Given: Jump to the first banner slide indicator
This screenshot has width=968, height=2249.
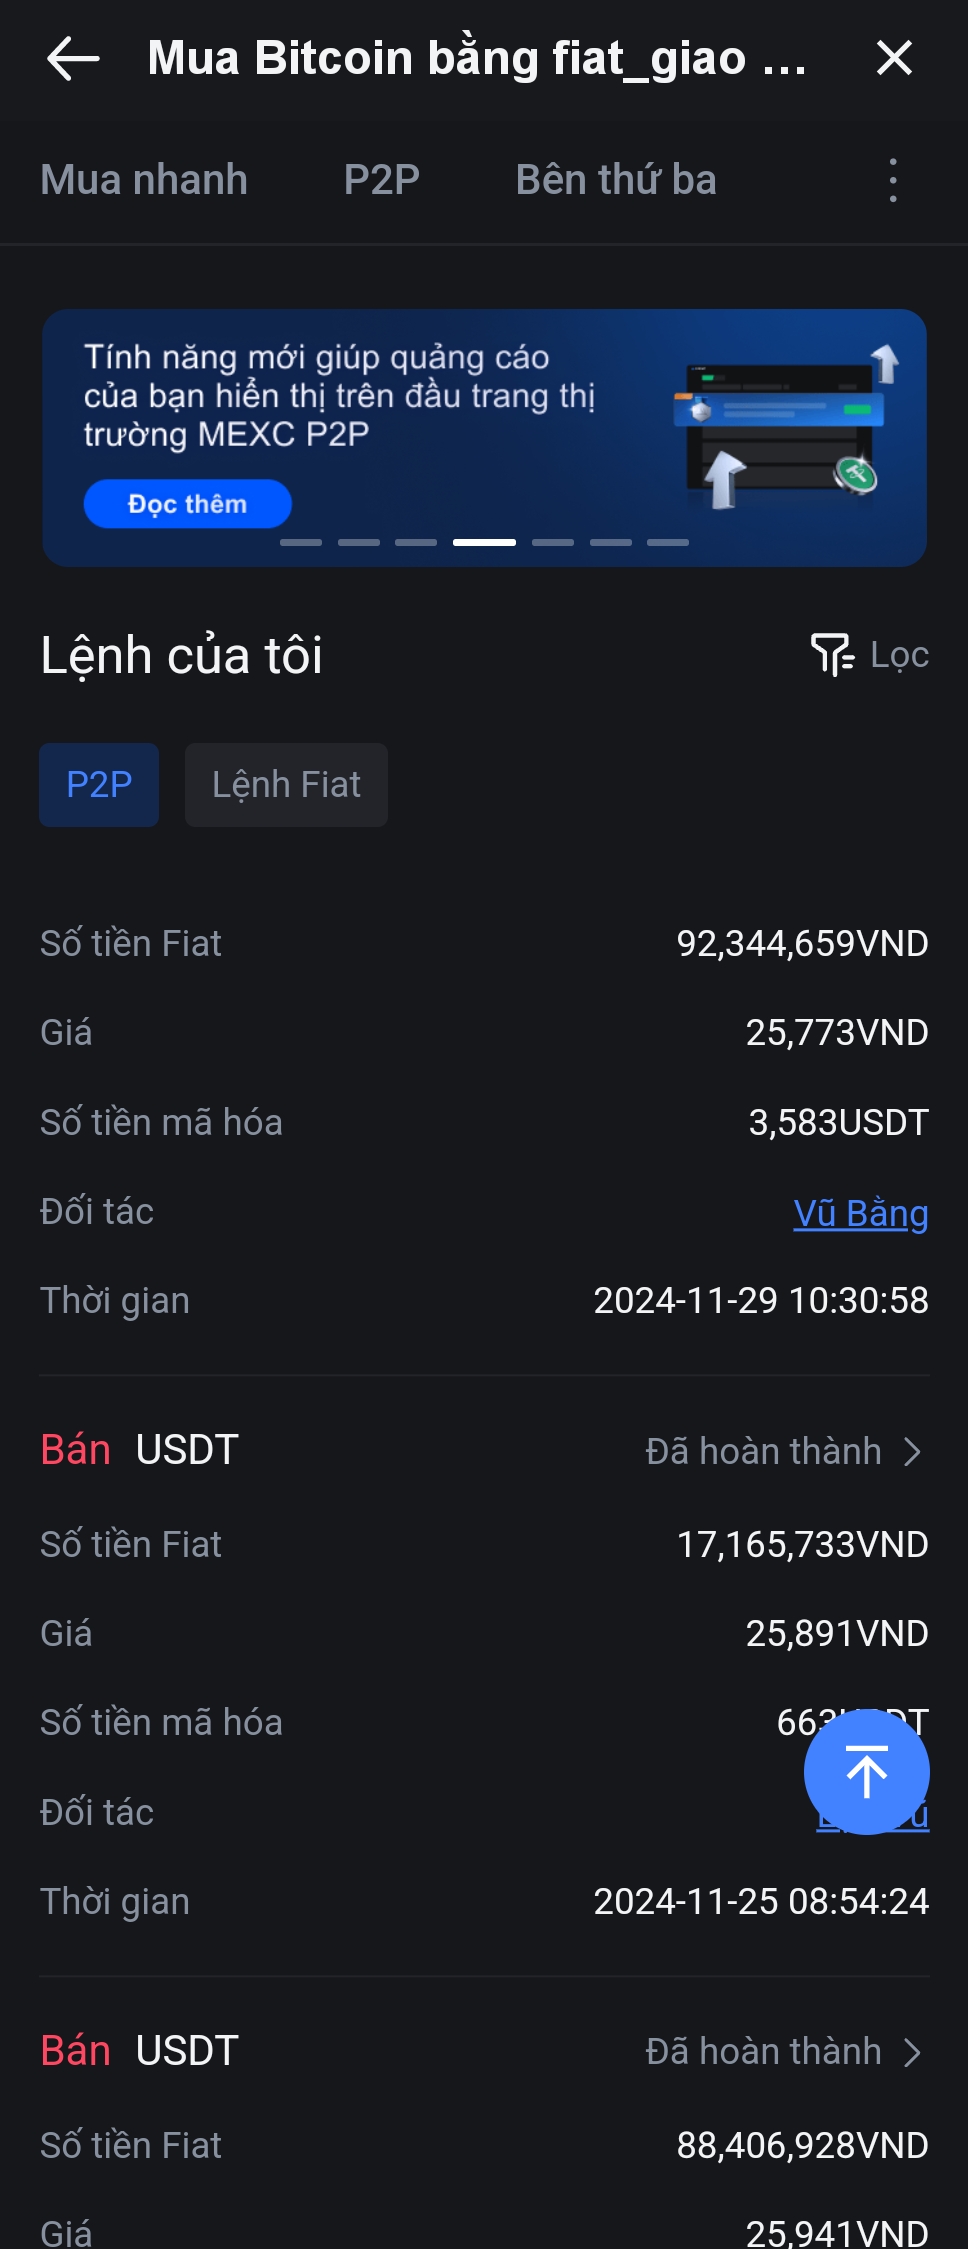Looking at the screenshot, I should [x=300, y=542].
